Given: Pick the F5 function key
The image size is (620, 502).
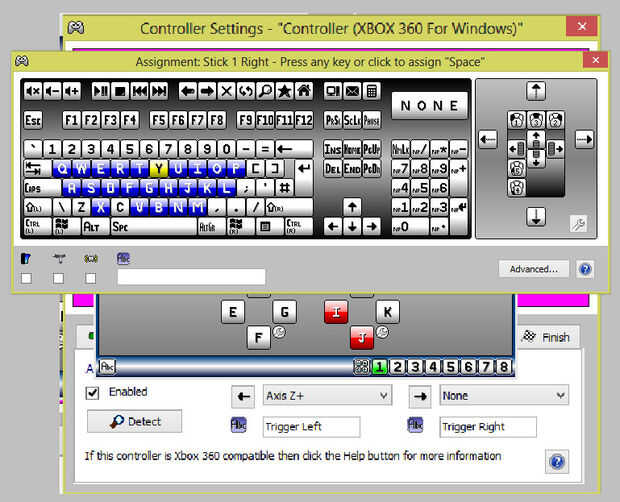Looking at the screenshot, I should (x=159, y=120).
